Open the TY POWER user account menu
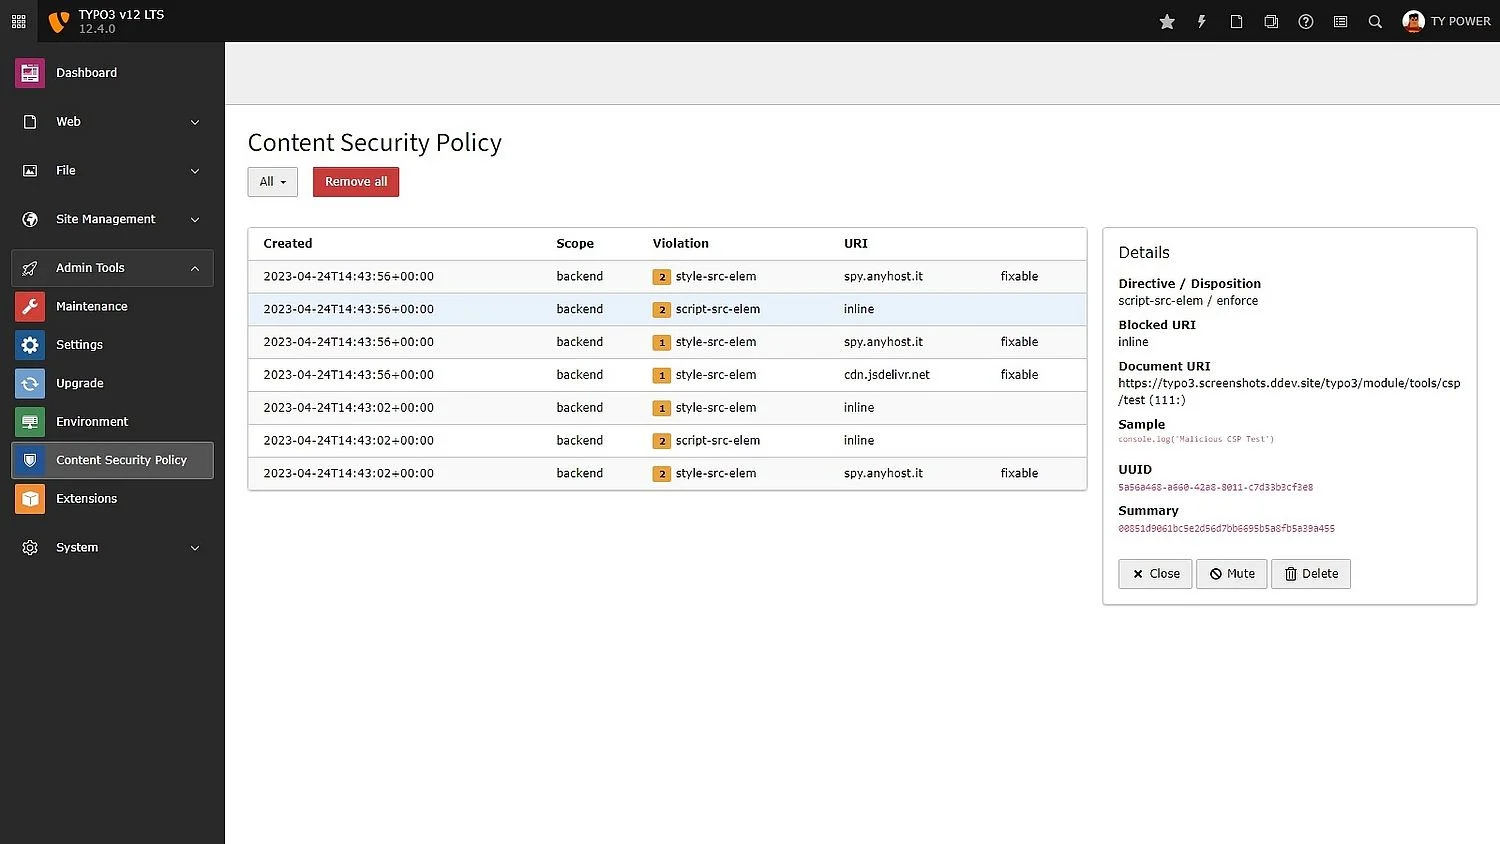 (1447, 21)
